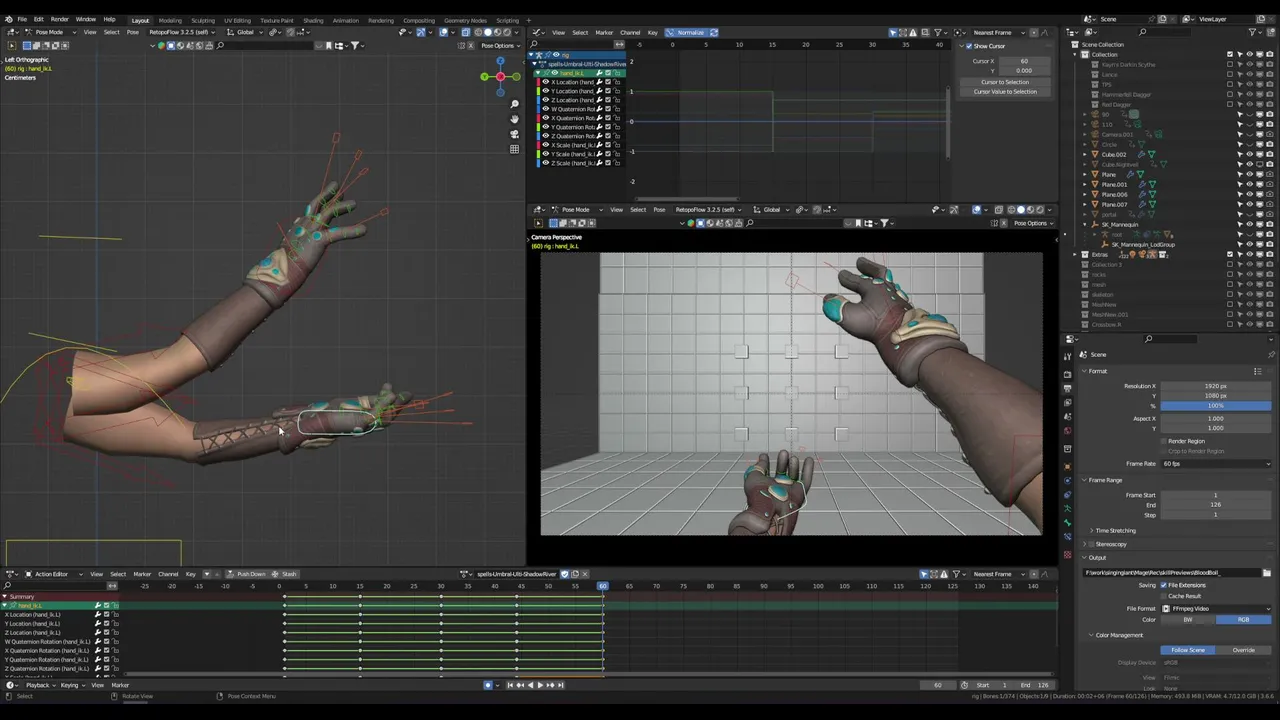Open the Render properties tab icon
This screenshot has height=720, width=1280.
click(x=1068, y=374)
